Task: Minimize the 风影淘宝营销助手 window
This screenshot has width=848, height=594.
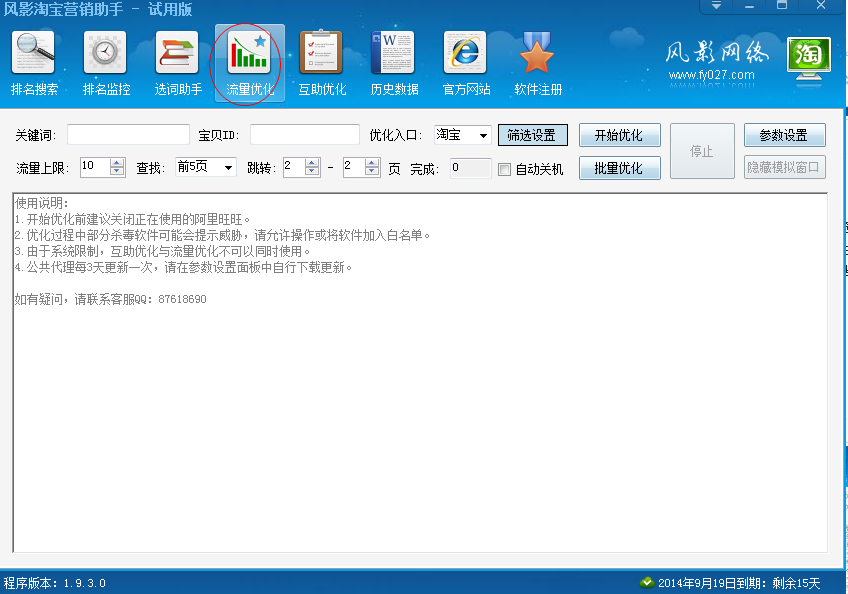Action: [749, 5]
